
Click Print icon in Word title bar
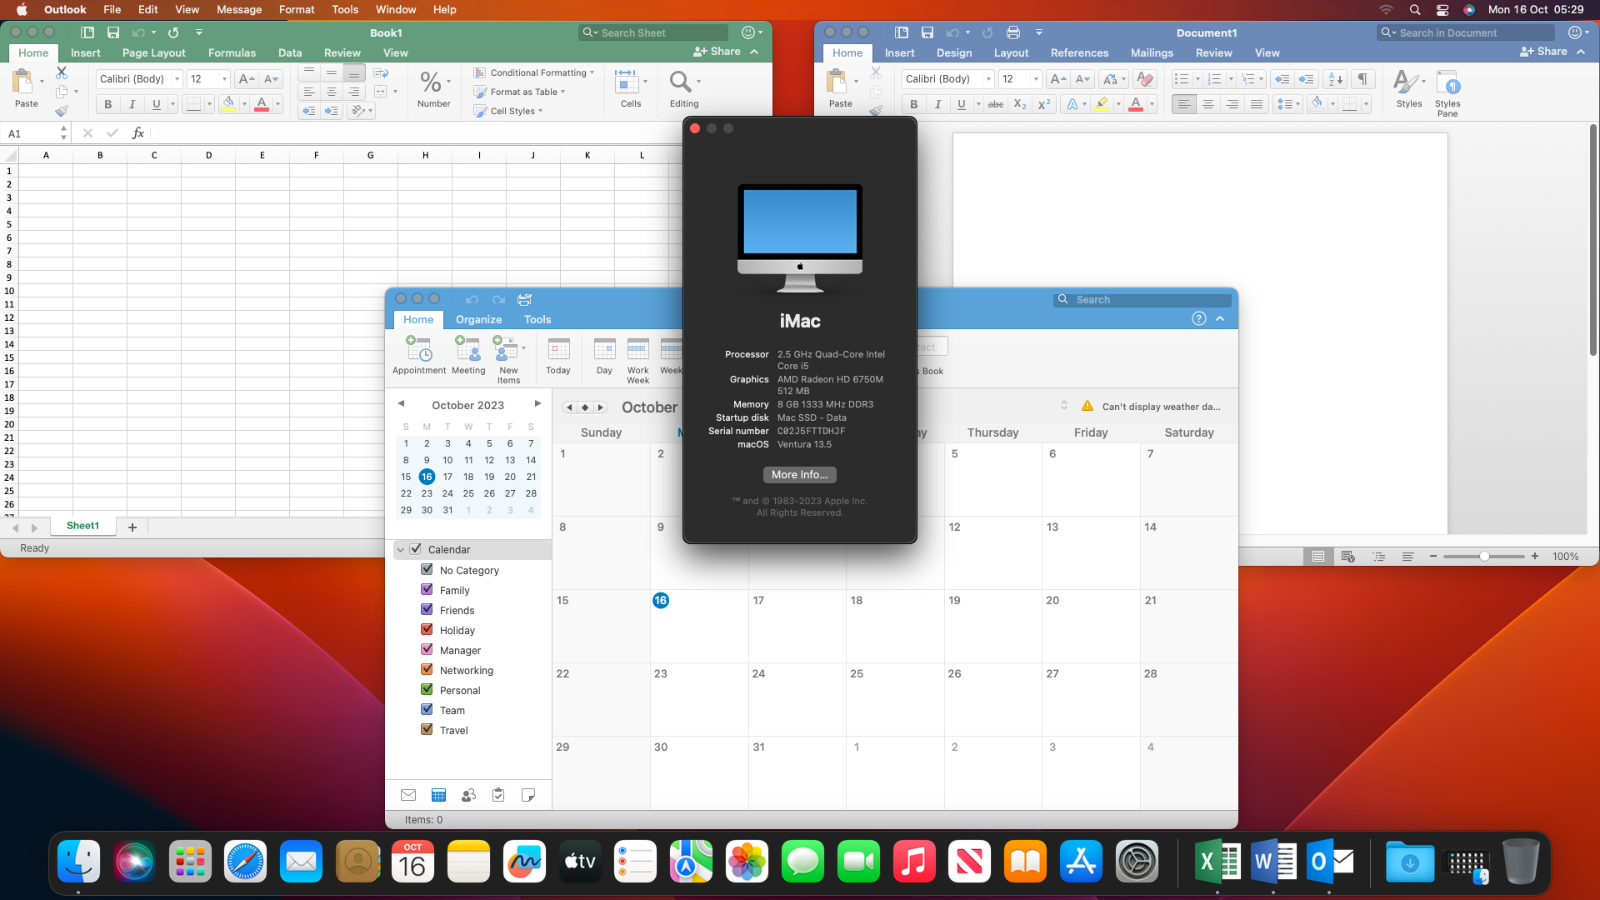click(x=1013, y=33)
